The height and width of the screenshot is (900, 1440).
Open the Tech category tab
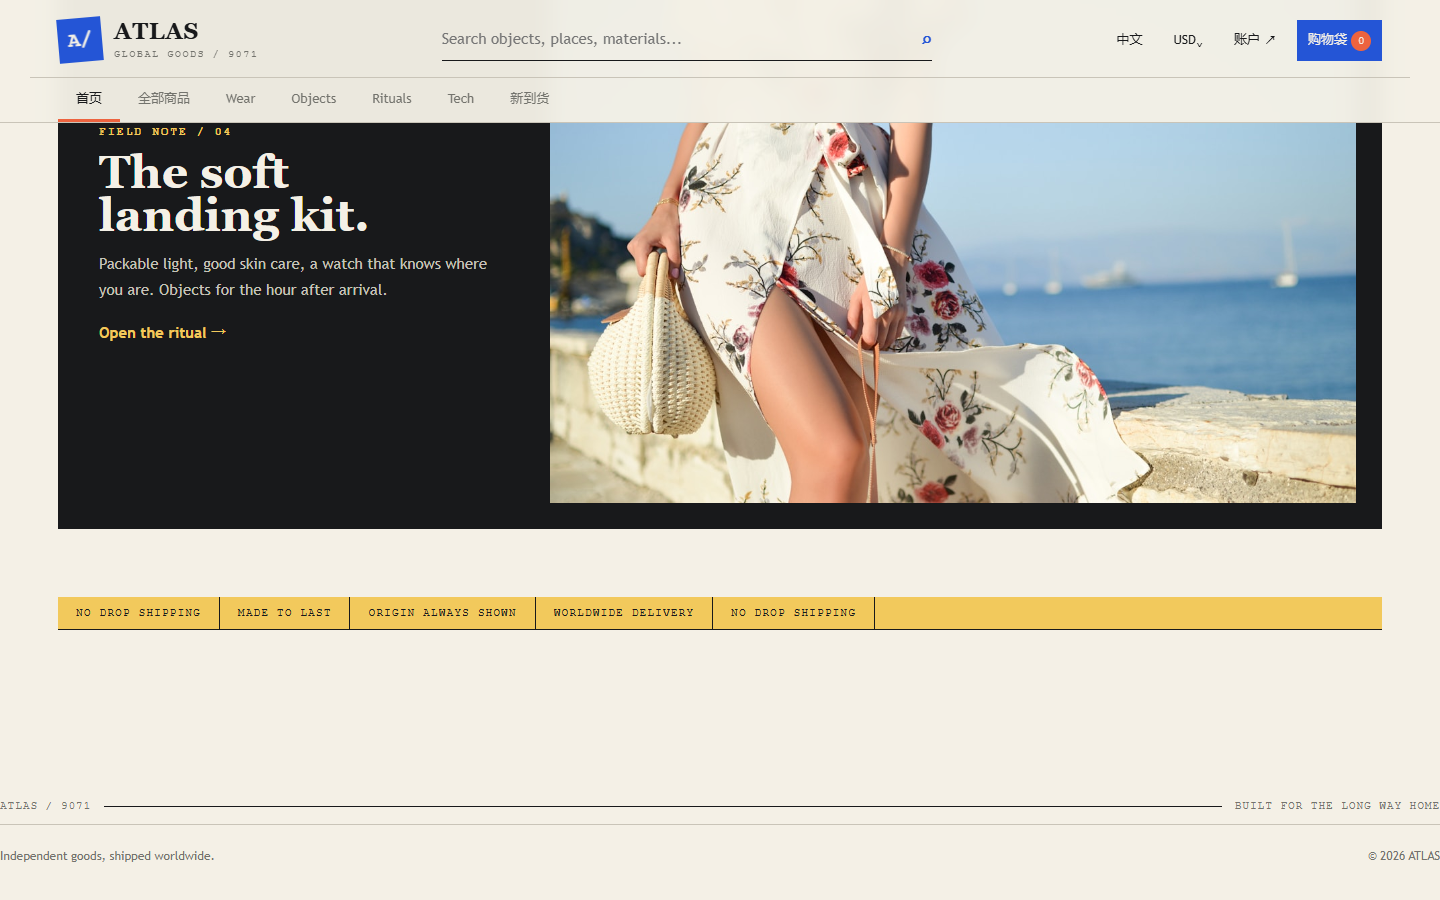pos(461,99)
